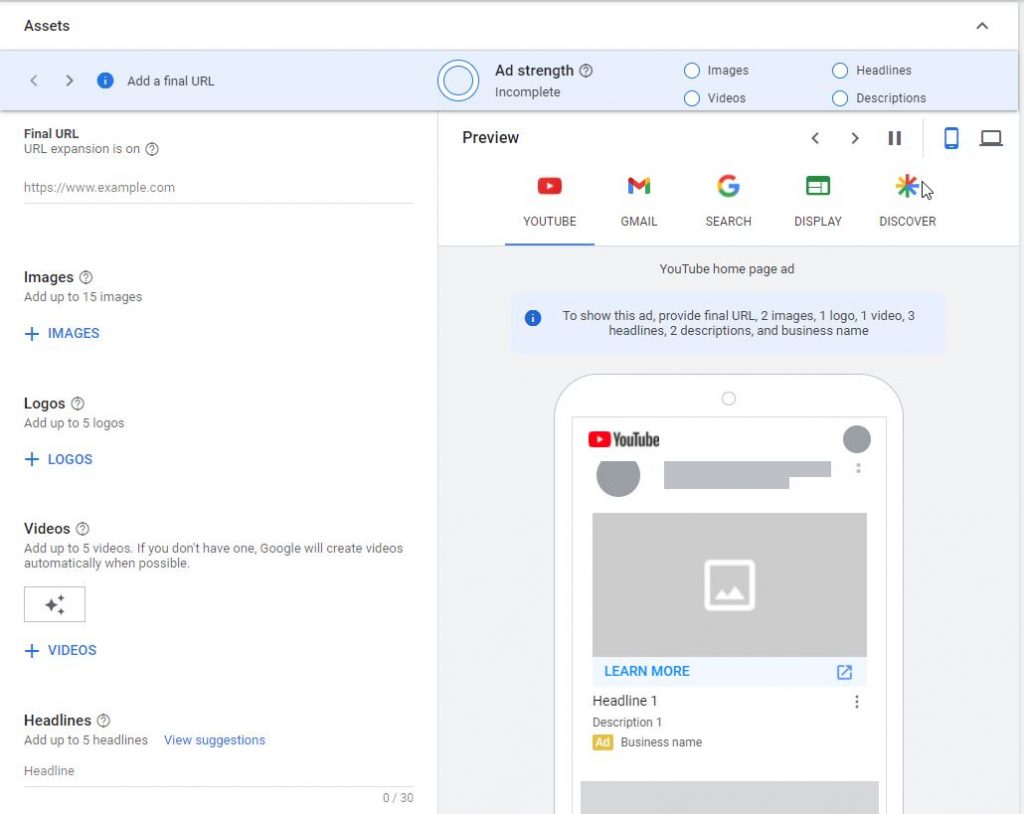Image resolution: width=1024 pixels, height=814 pixels.
Task: Click the yellow Ad badge
Action: pos(603,742)
